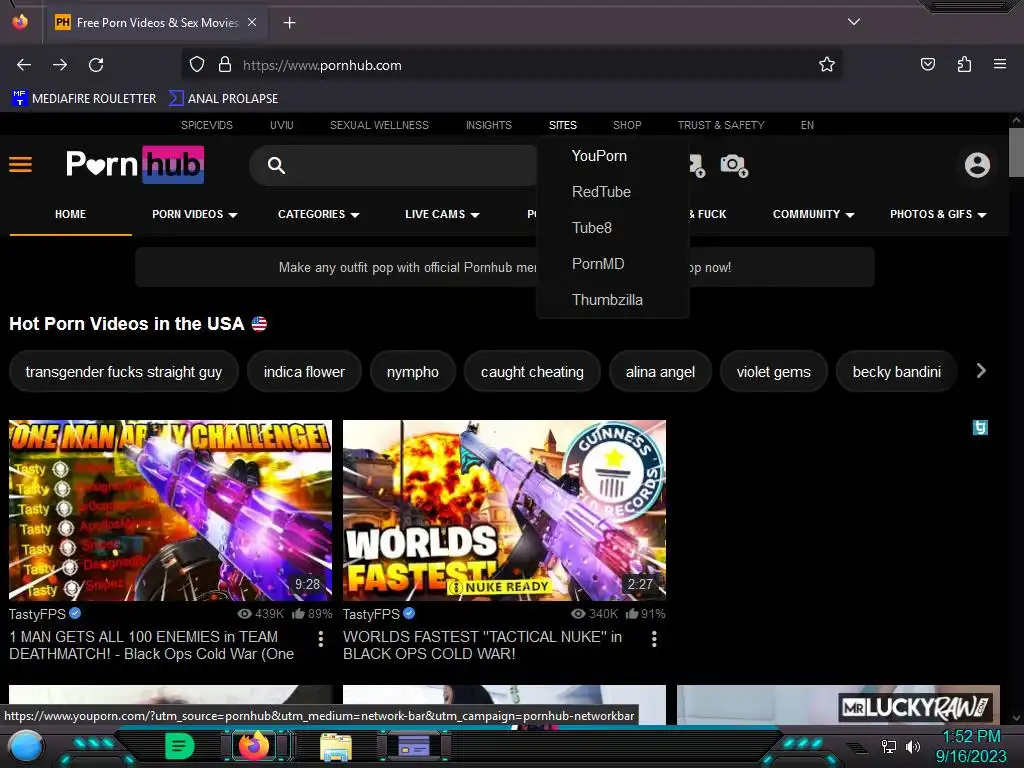Select the 'violet gems' search chip

point(774,372)
